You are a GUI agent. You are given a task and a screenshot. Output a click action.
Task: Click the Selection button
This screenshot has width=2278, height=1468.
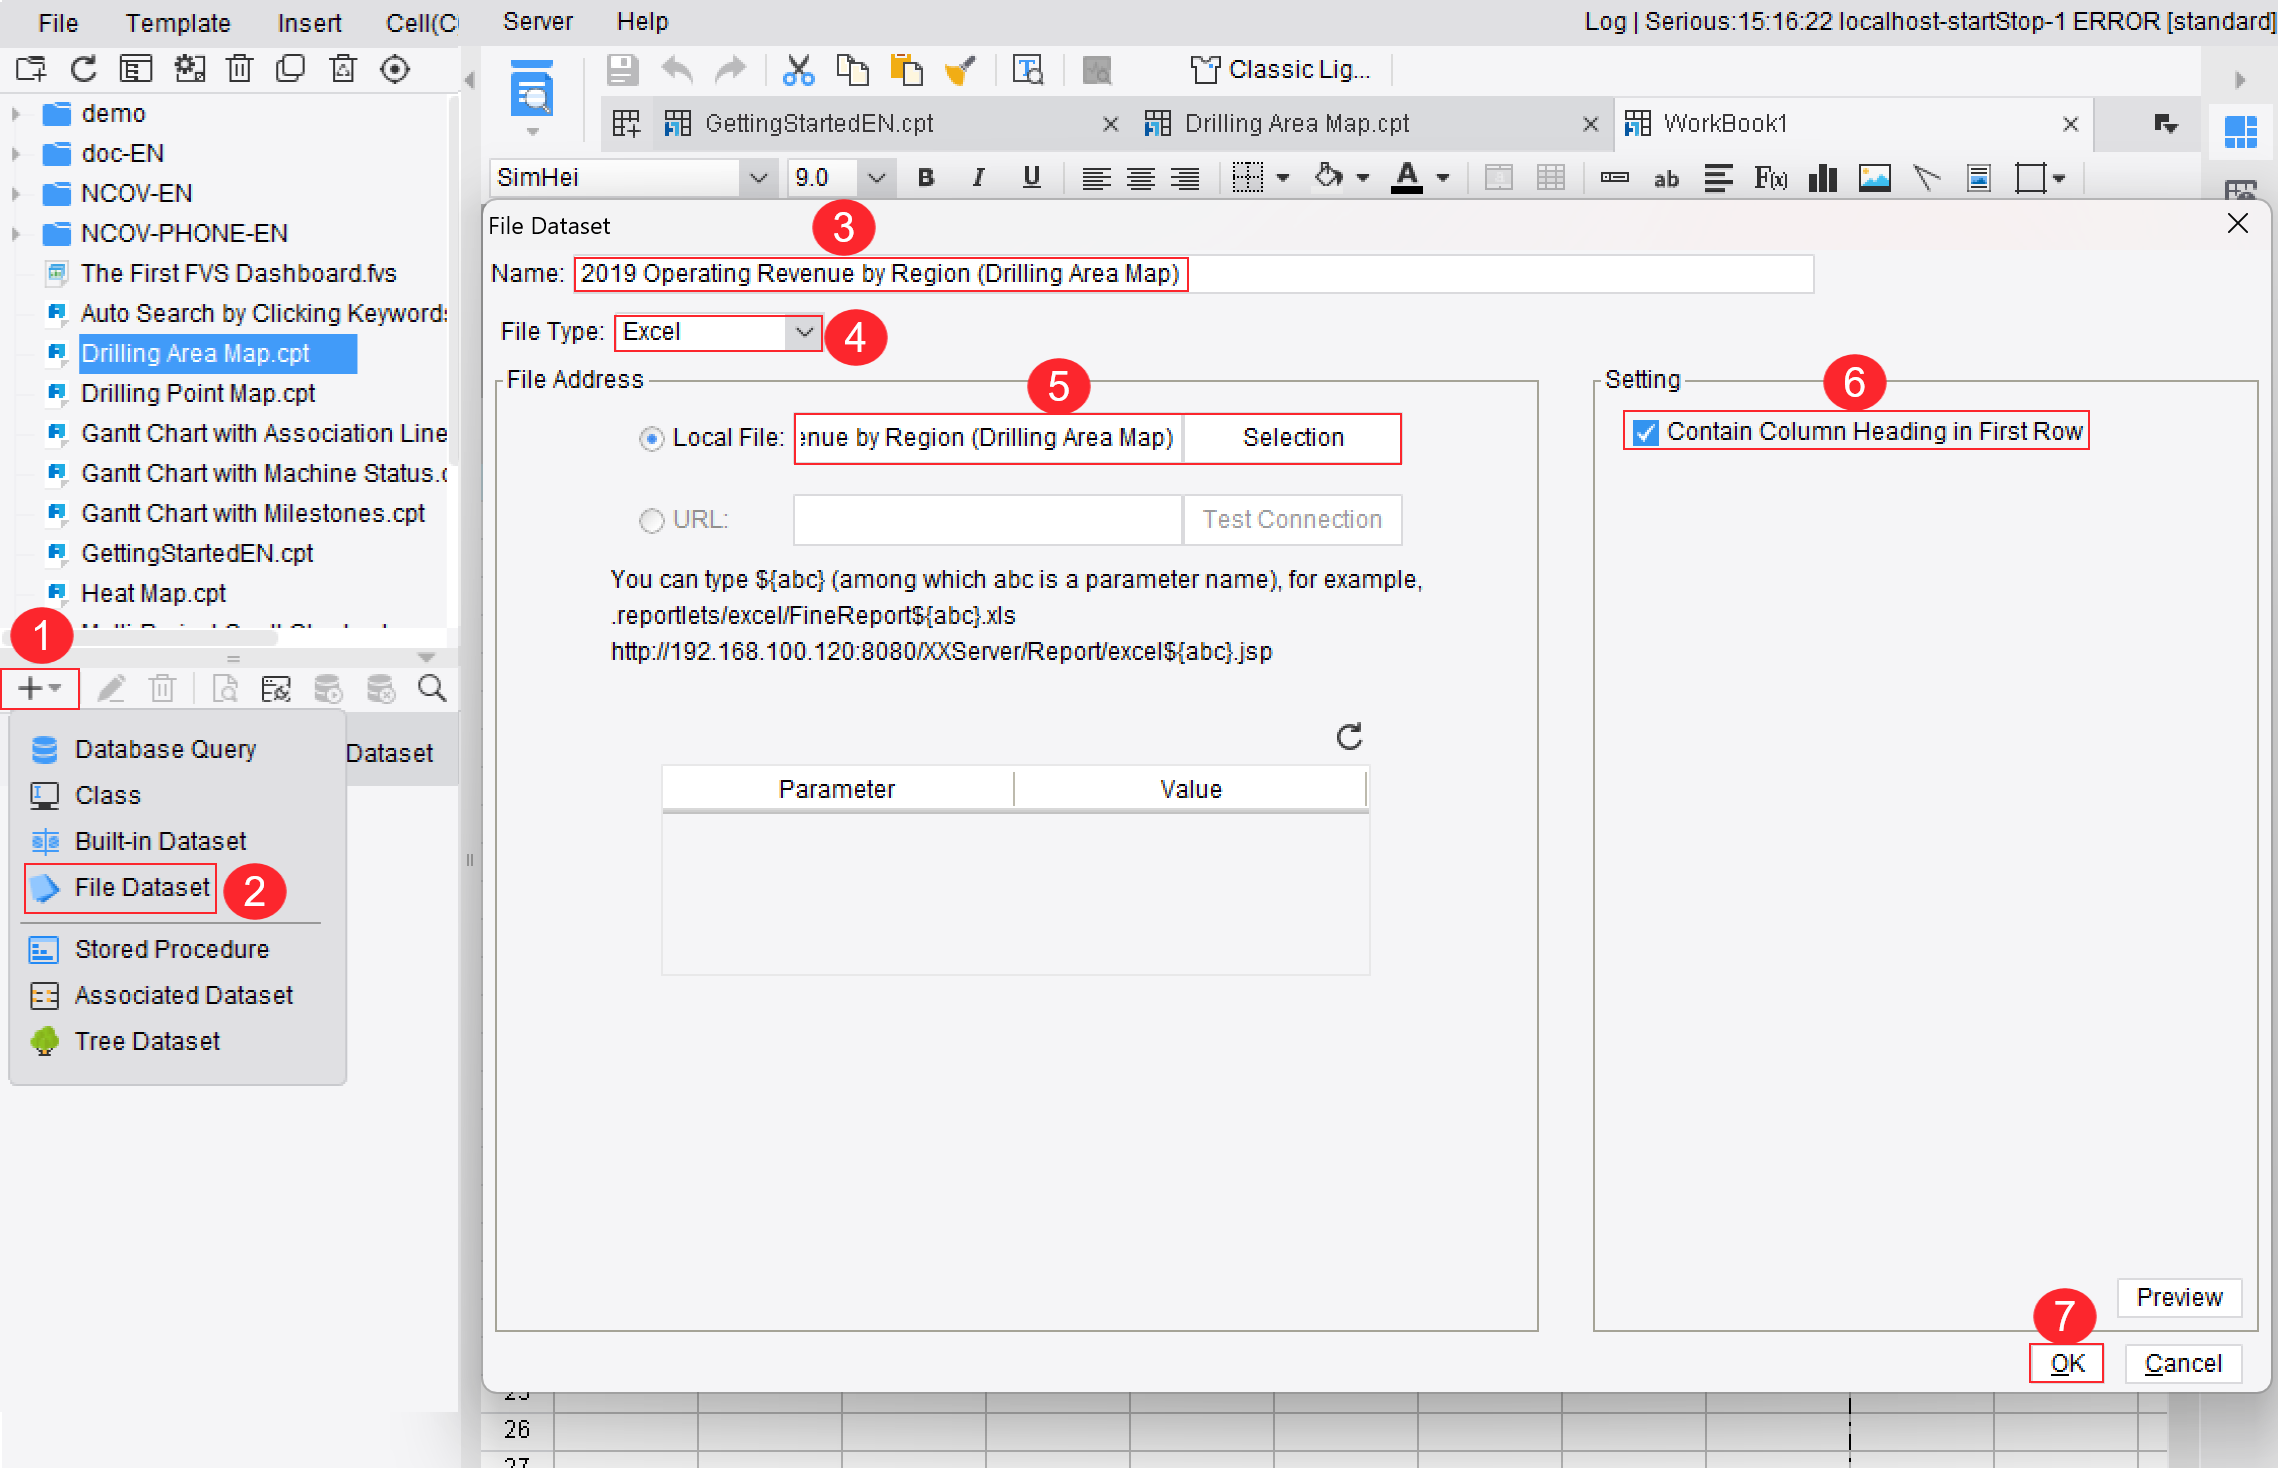click(x=1292, y=438)
